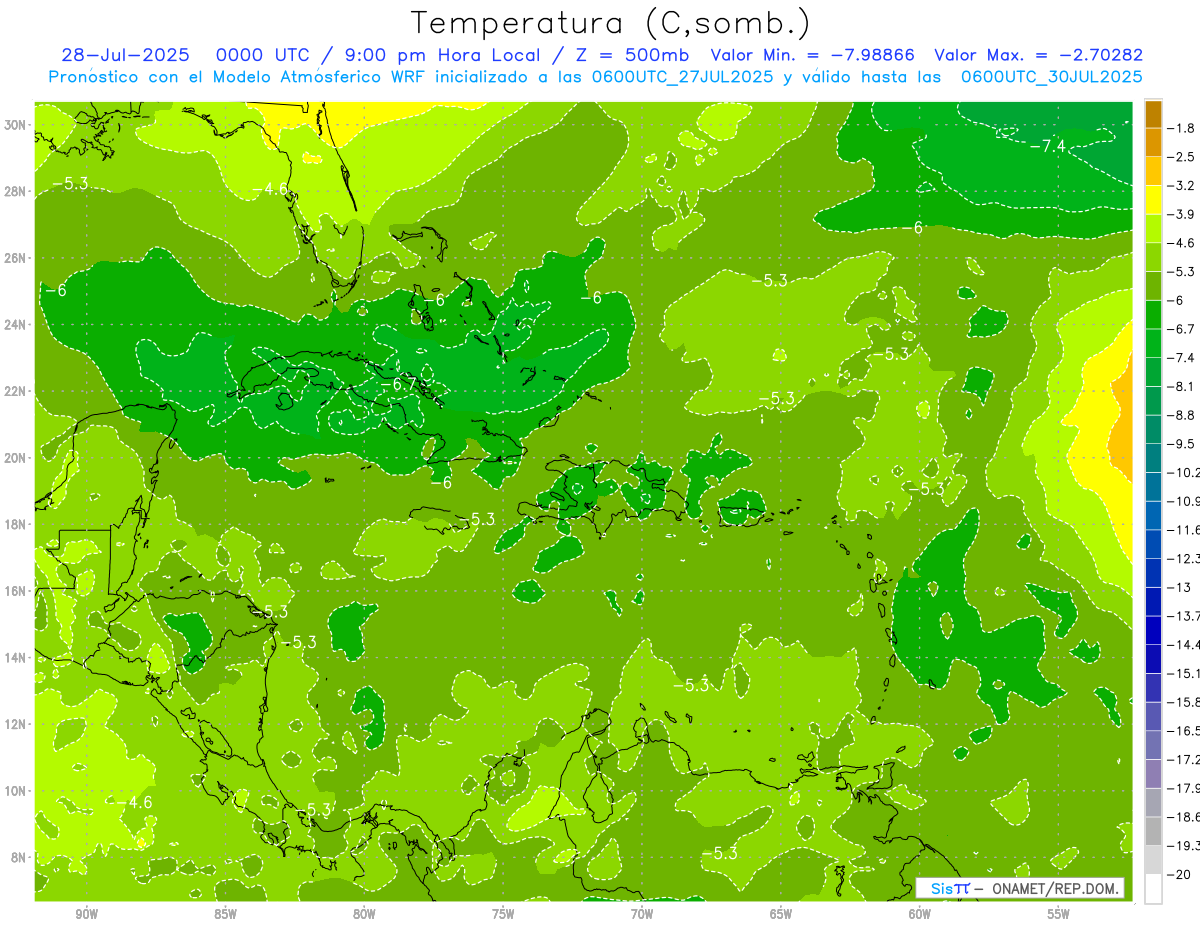Pick legend swatch between -13.7 and -14.4
The image size is (1200, 927).
1153,630
